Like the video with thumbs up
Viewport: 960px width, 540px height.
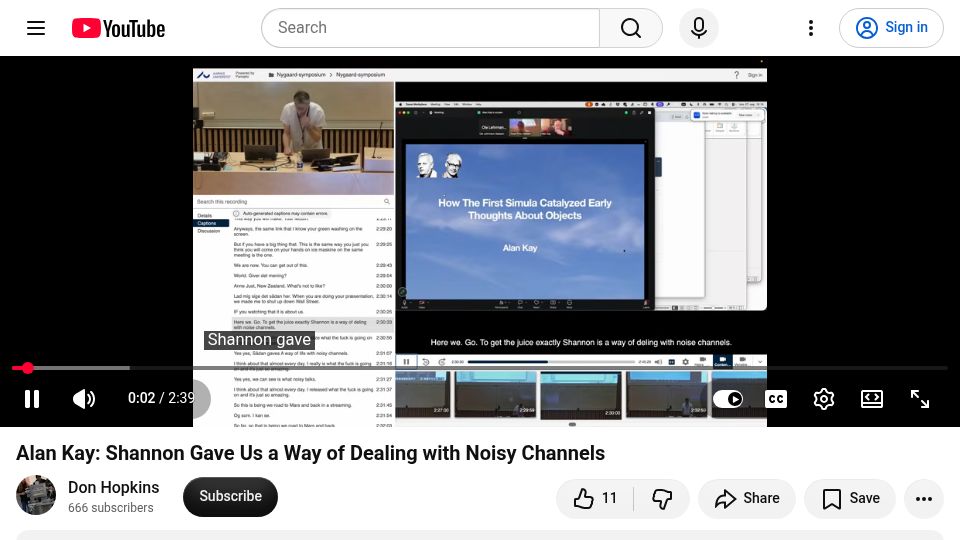[x=594, y=498]
